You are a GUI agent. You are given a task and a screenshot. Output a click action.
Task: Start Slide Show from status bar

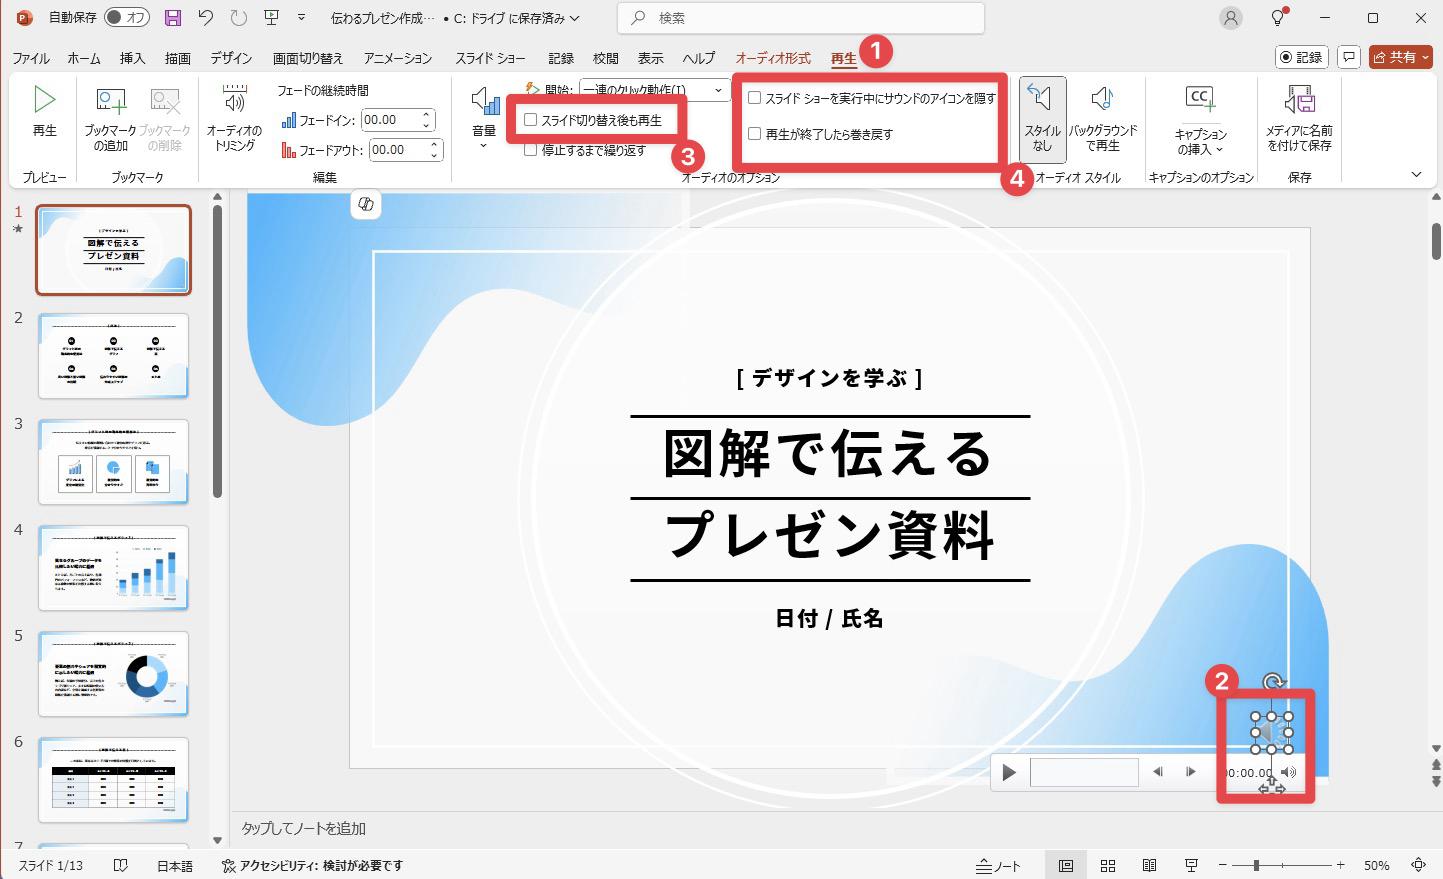point(1191,865)
